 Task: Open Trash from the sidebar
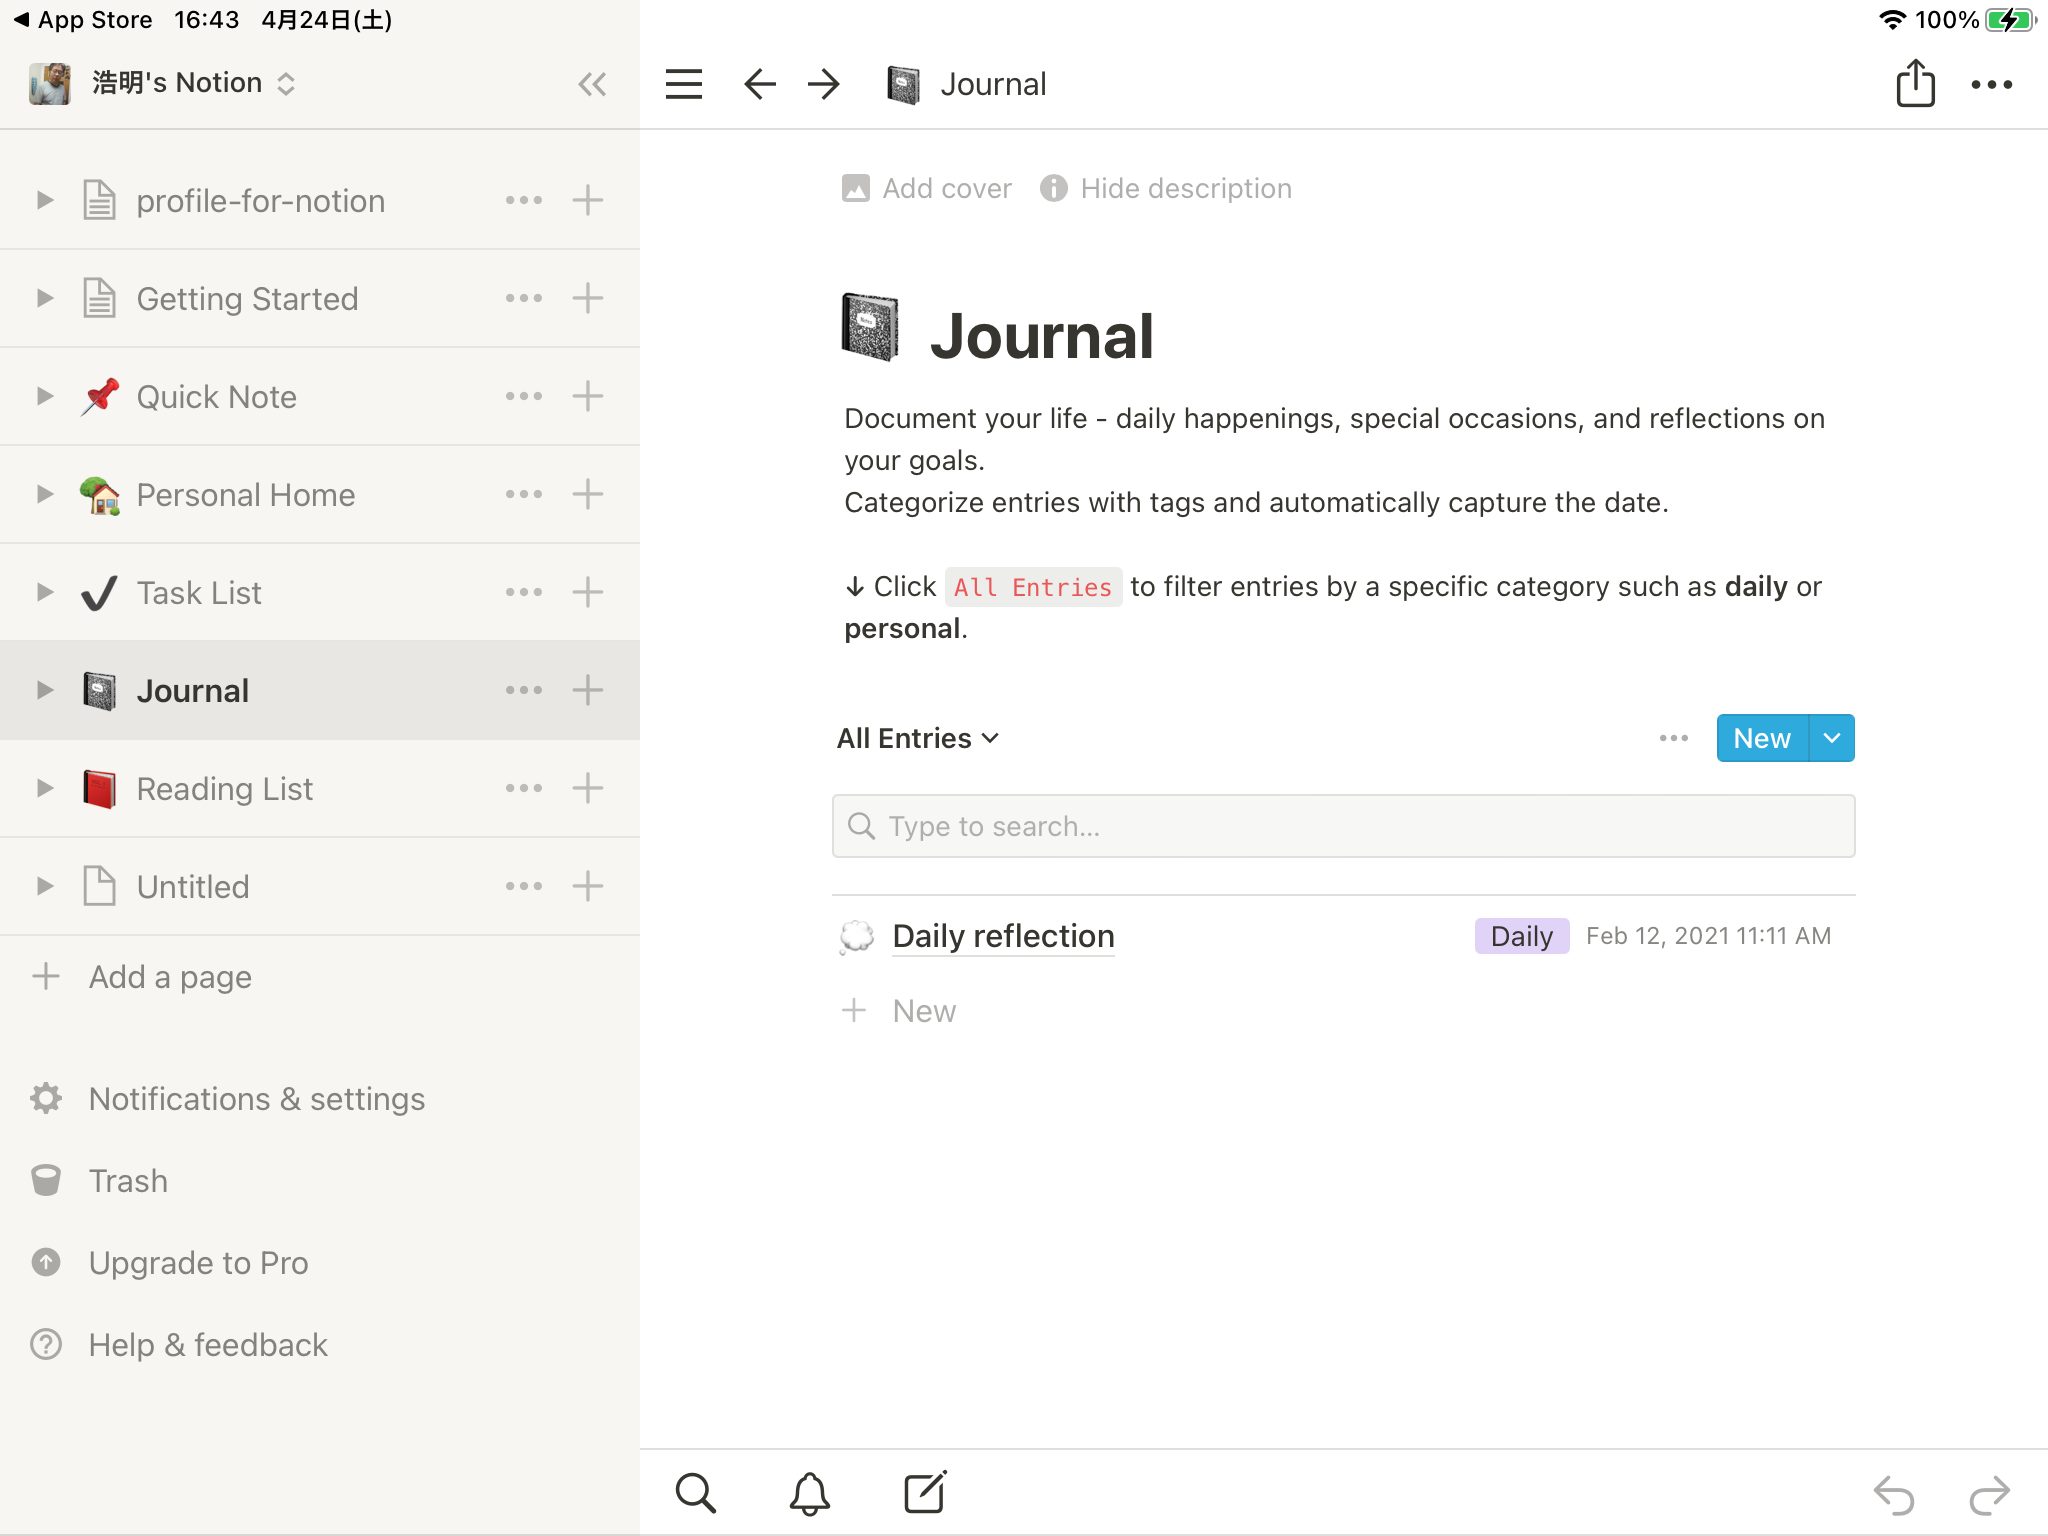tap(128, 1181)
